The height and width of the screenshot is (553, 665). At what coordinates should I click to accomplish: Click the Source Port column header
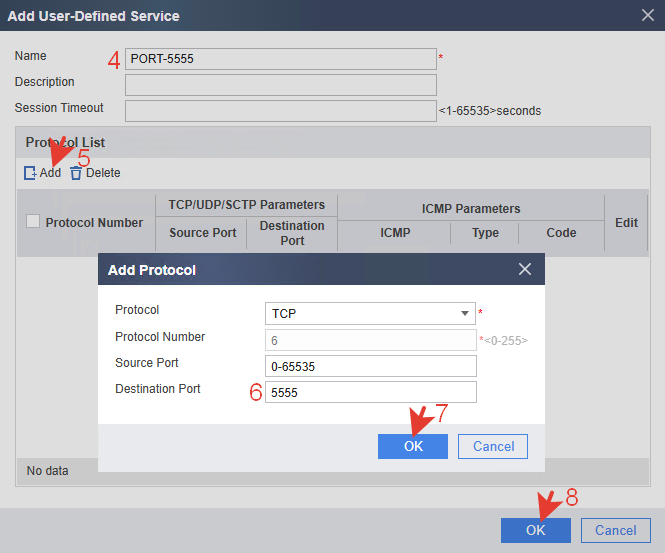click(202, 233)
